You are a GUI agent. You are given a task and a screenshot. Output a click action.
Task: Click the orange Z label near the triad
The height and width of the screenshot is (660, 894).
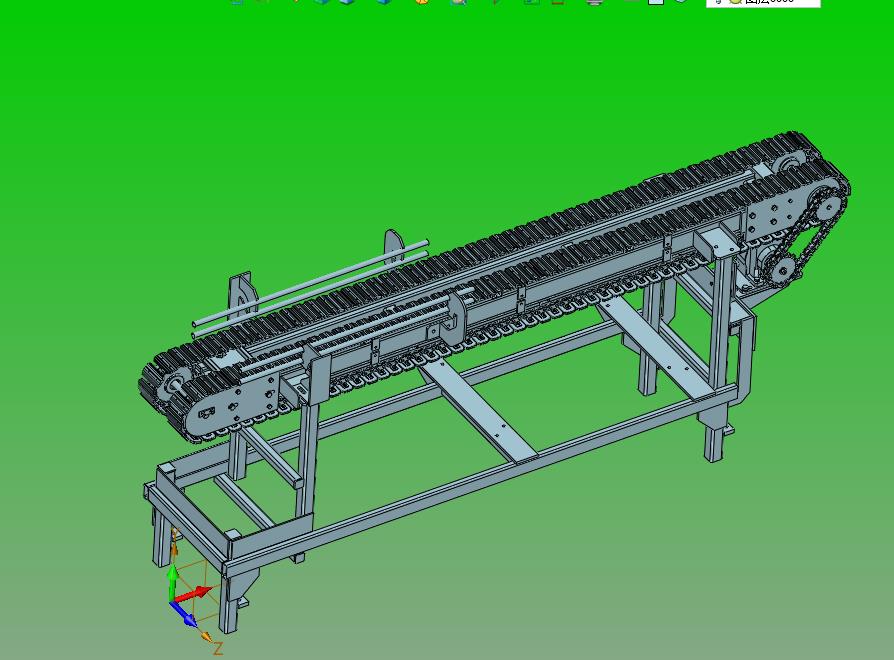pyautogui.click(x=218, y=648)
